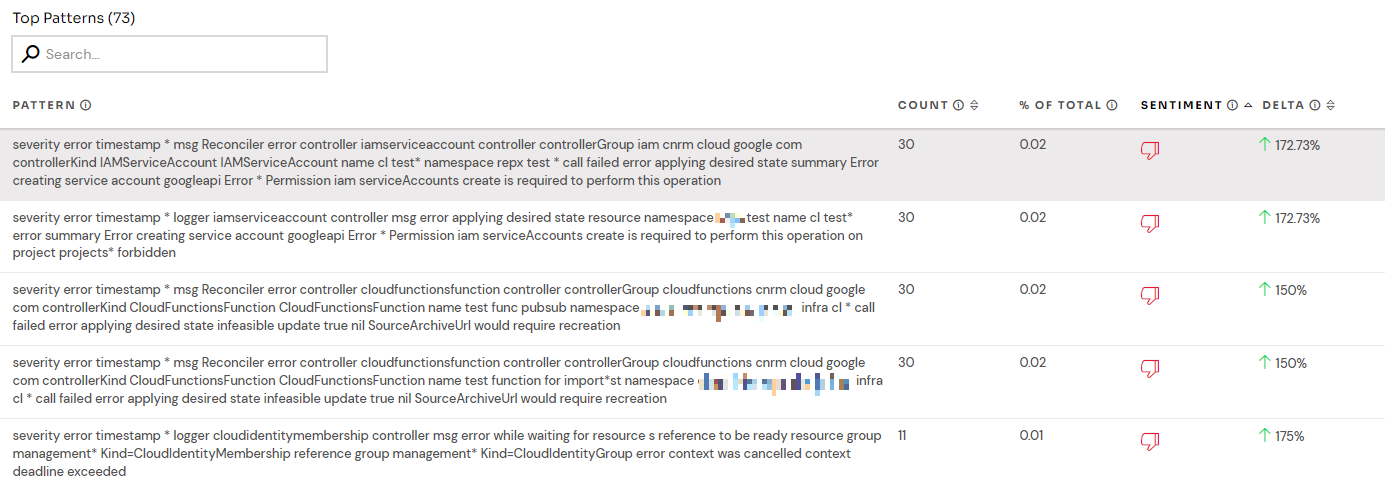Click green up arrow beside 175% delta
This screenshot has width=1385, height=490.
1264,435
